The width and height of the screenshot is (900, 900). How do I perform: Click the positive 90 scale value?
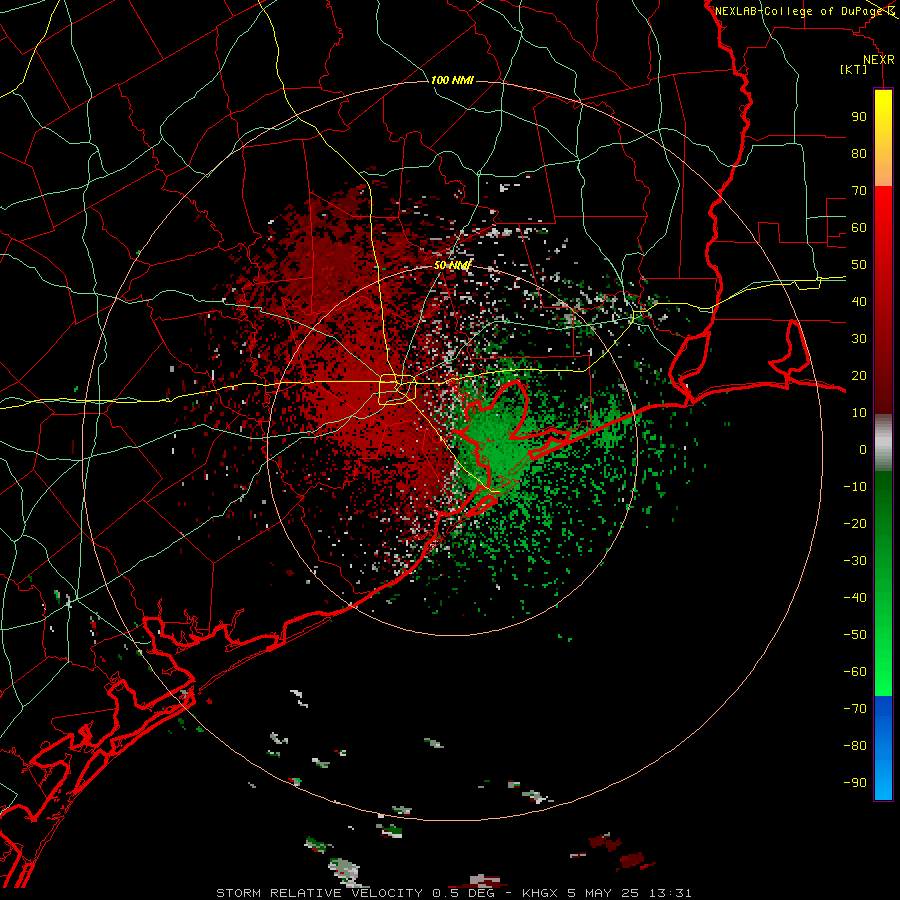click(x=859, y=117)
